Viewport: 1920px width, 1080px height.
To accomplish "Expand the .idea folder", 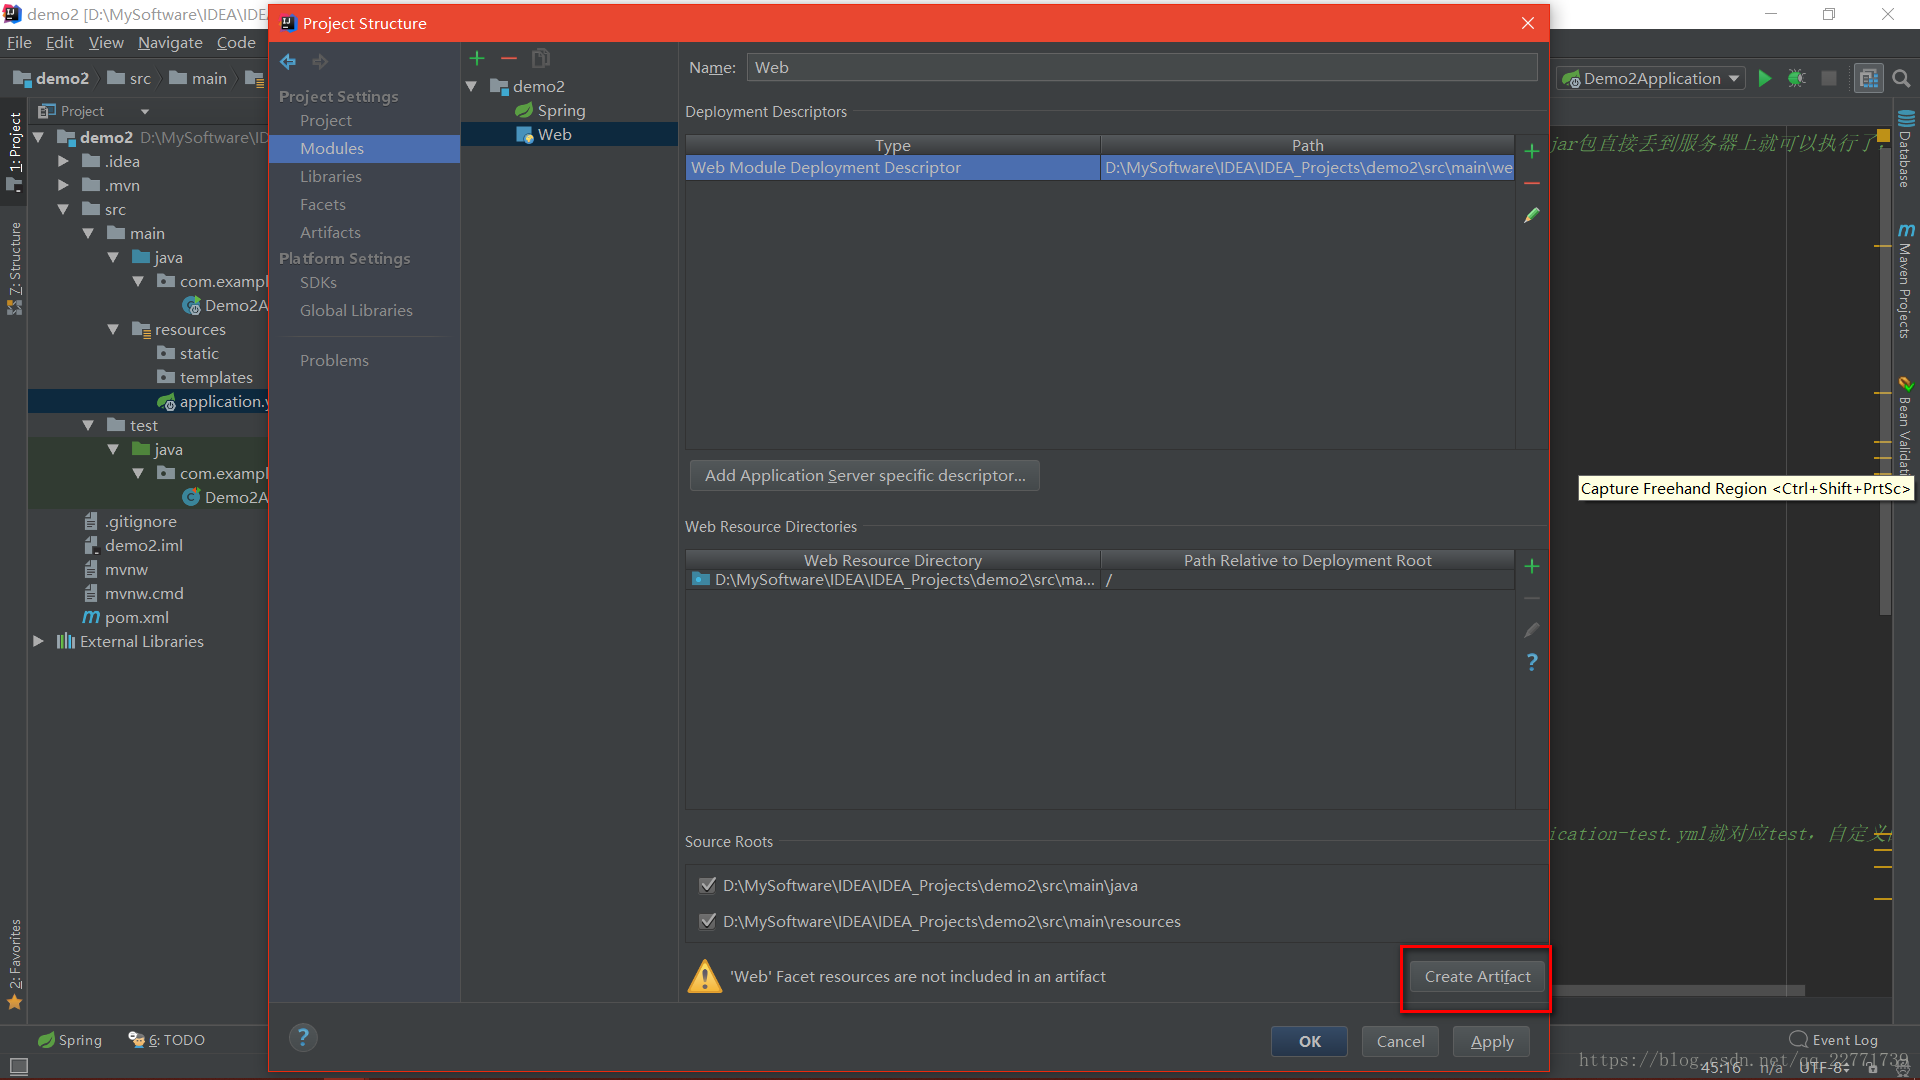I will [x=63, y=161].
